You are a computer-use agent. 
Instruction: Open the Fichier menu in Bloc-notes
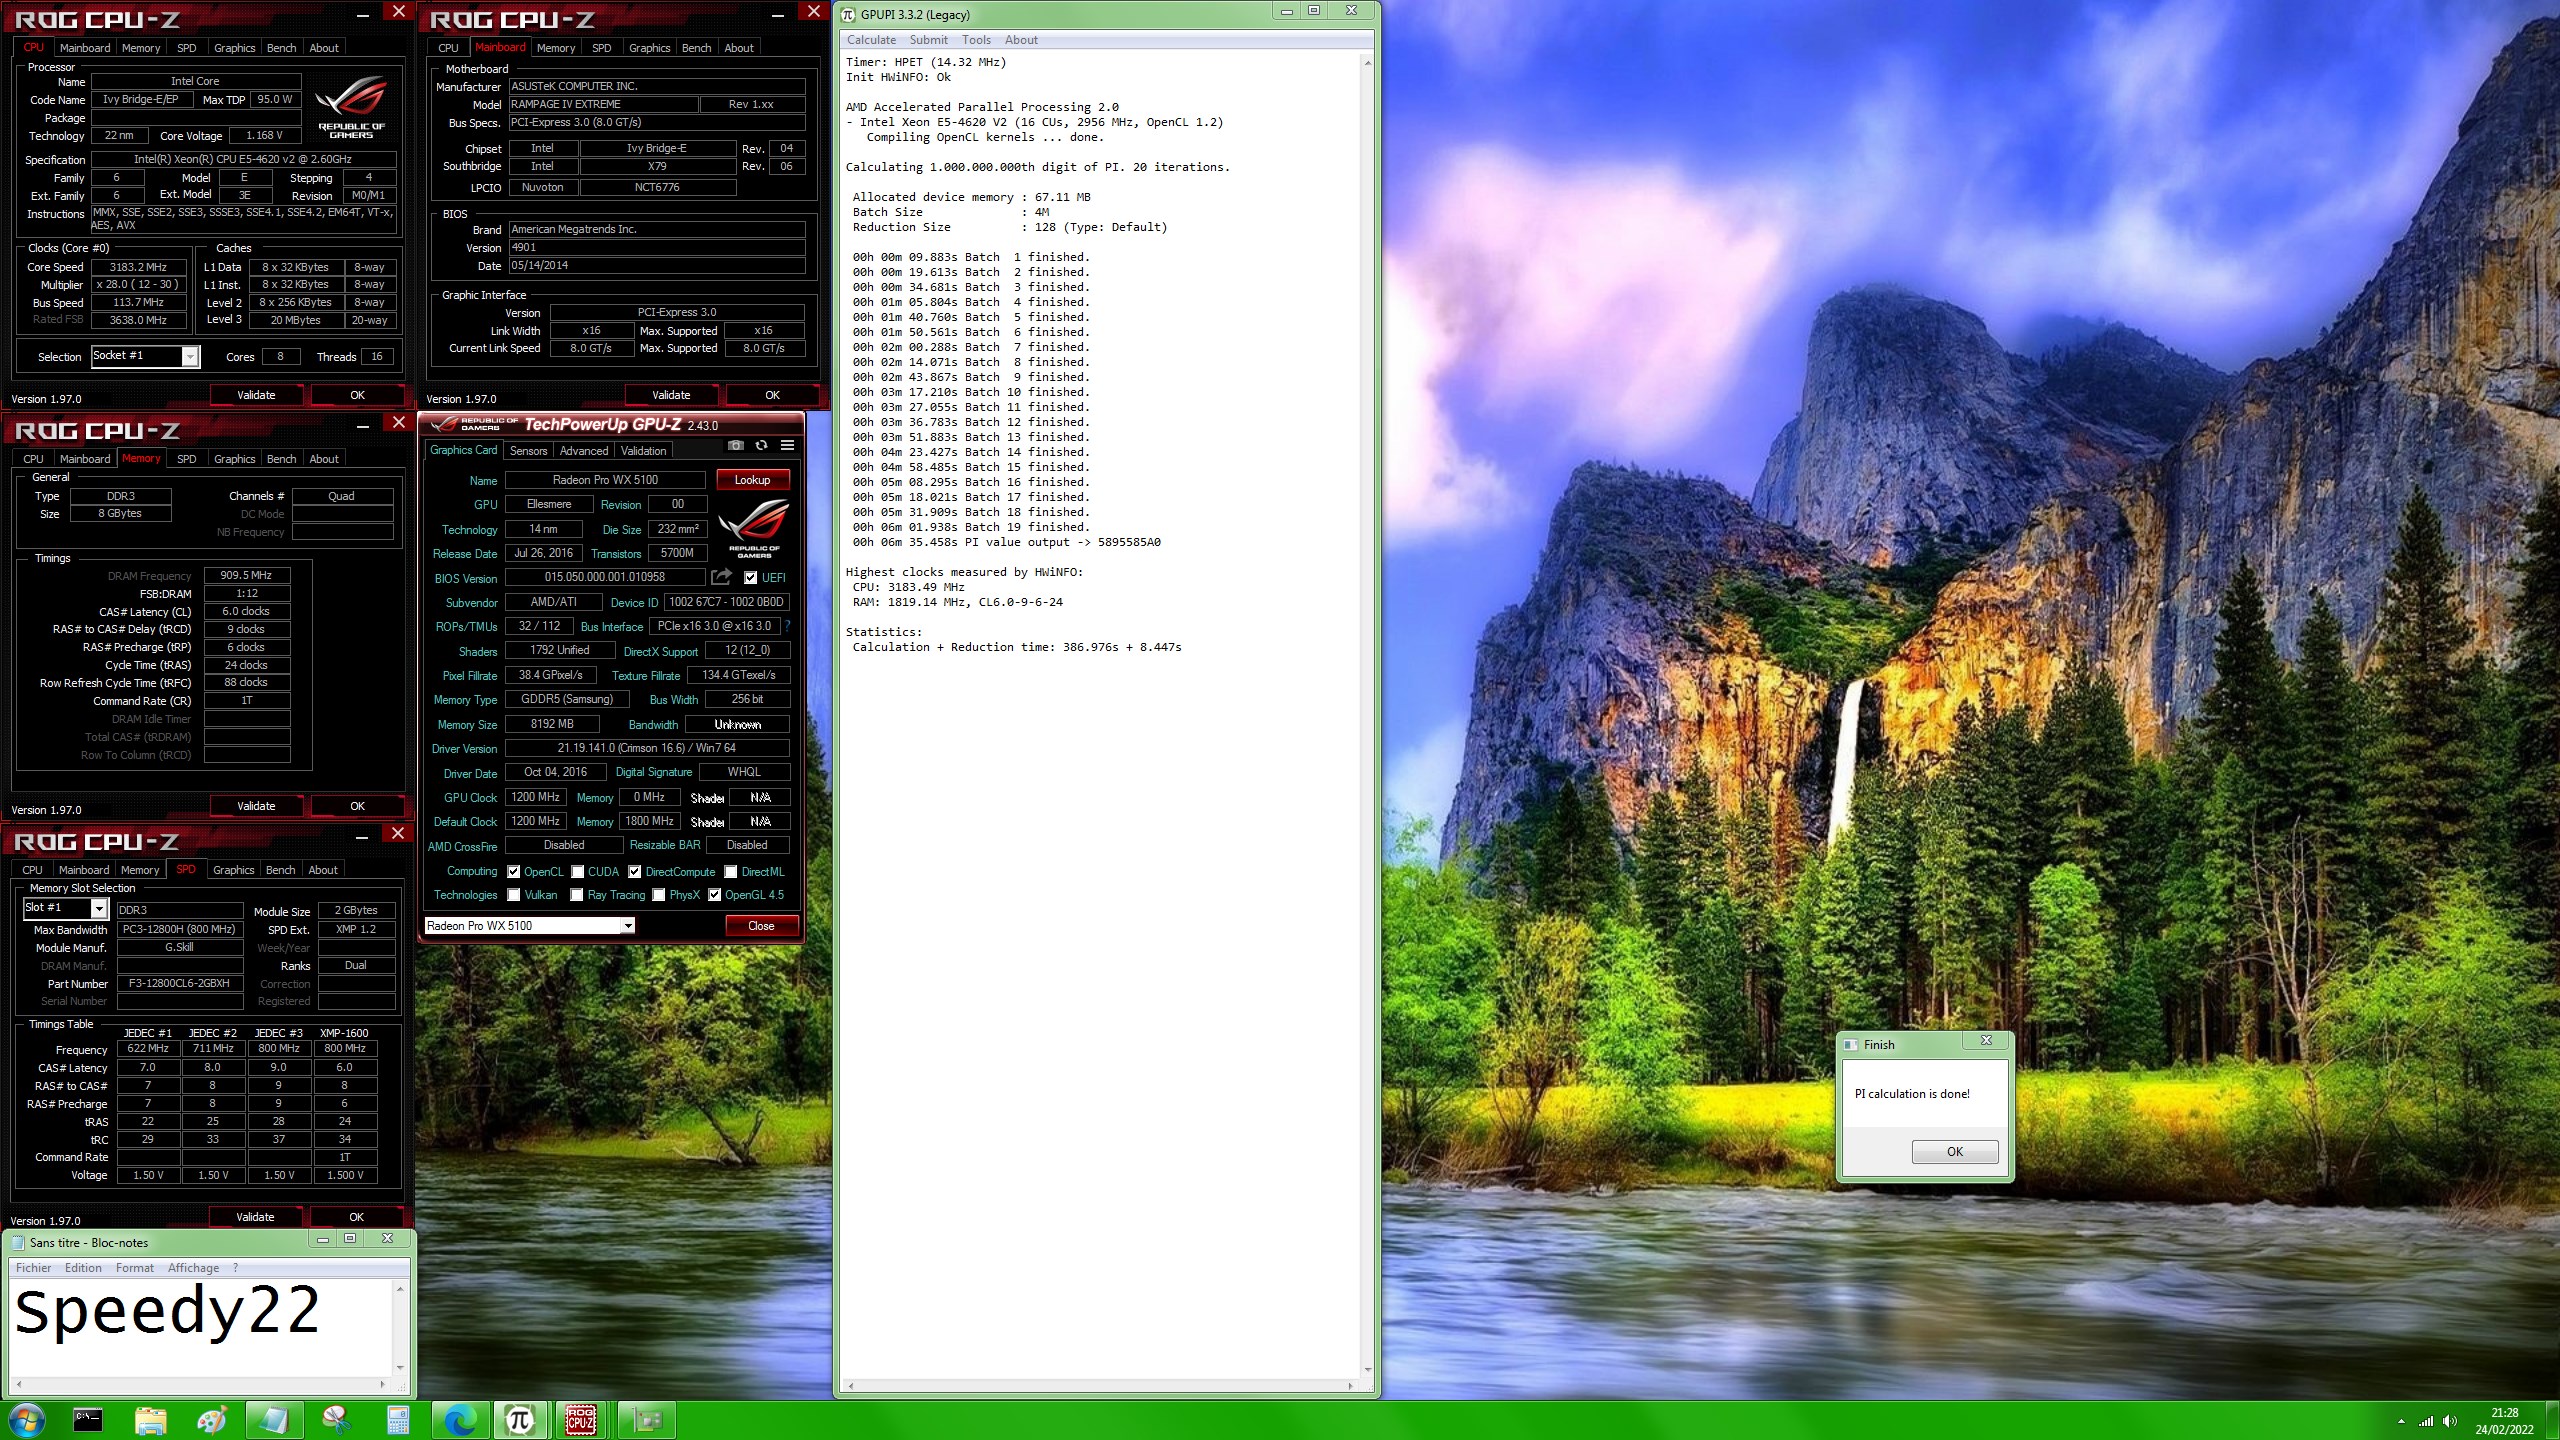33,1268
